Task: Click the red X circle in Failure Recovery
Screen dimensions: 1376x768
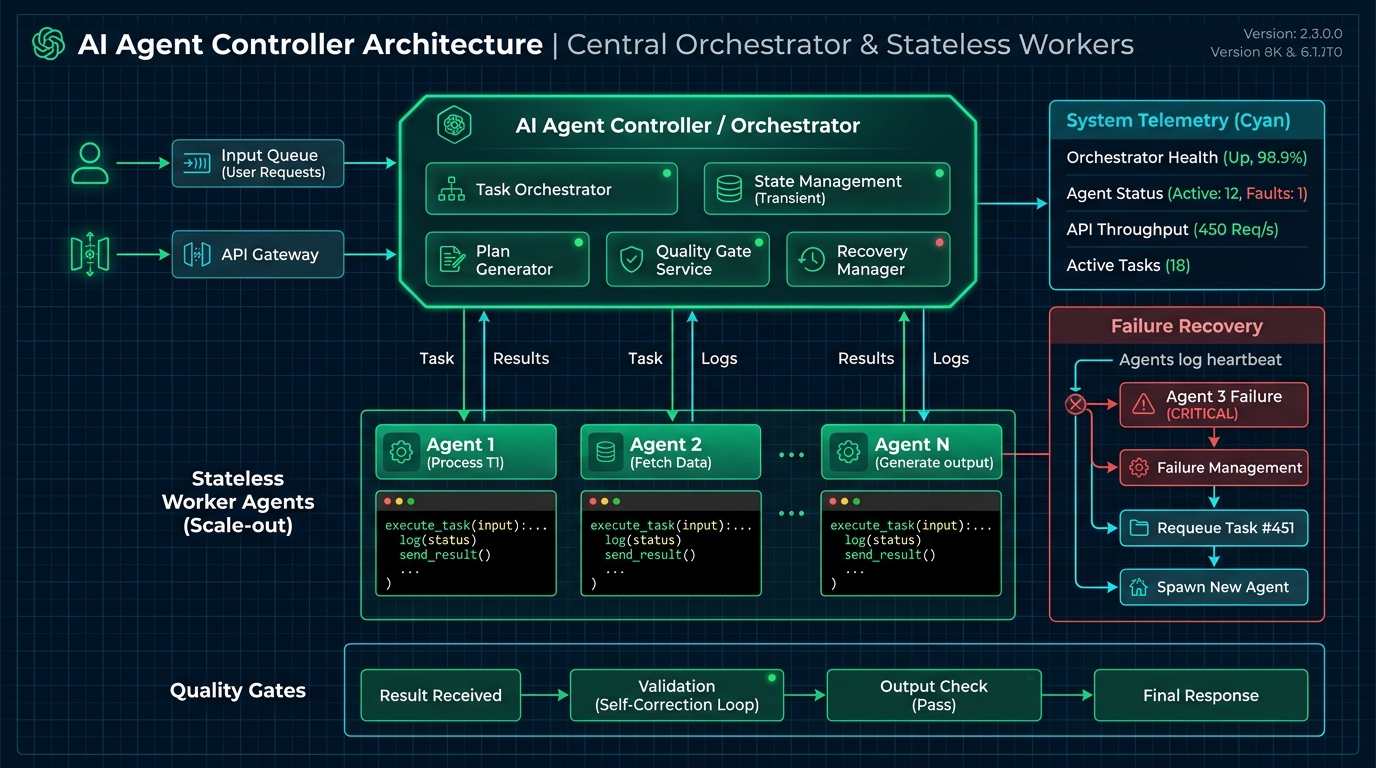Action: [1075, 404]
